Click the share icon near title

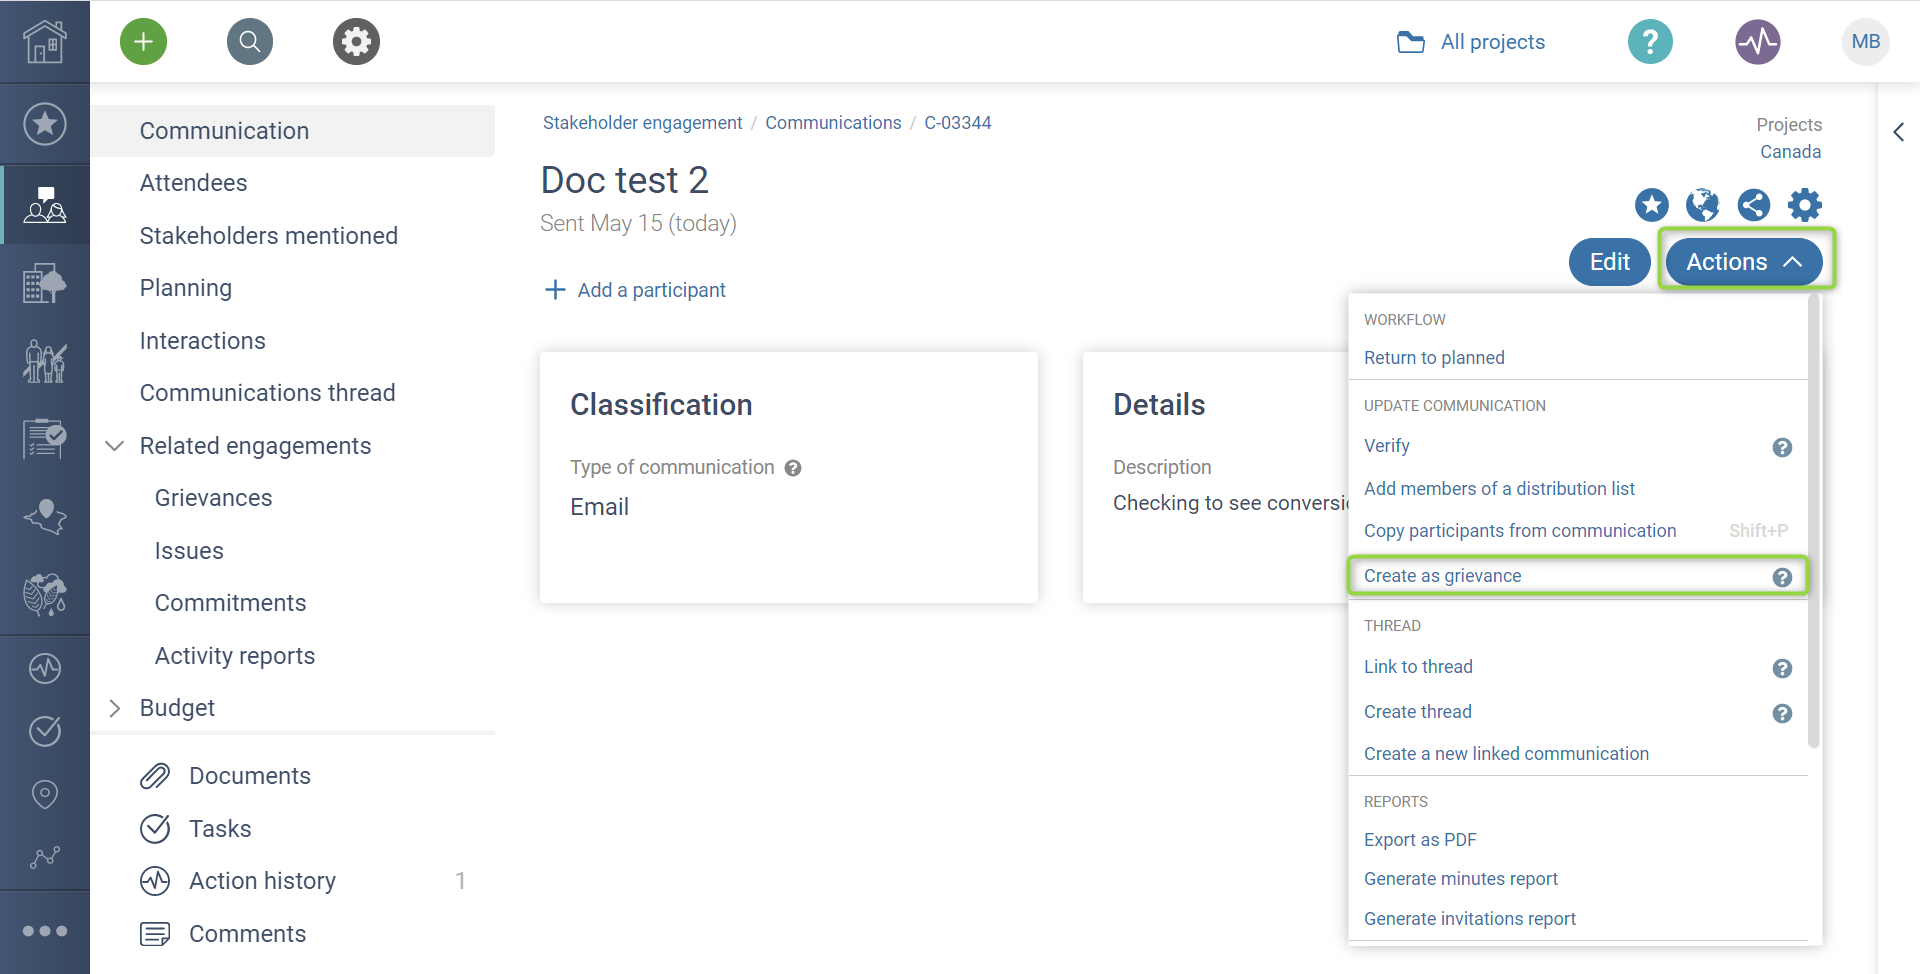(x=1753, y=205)
